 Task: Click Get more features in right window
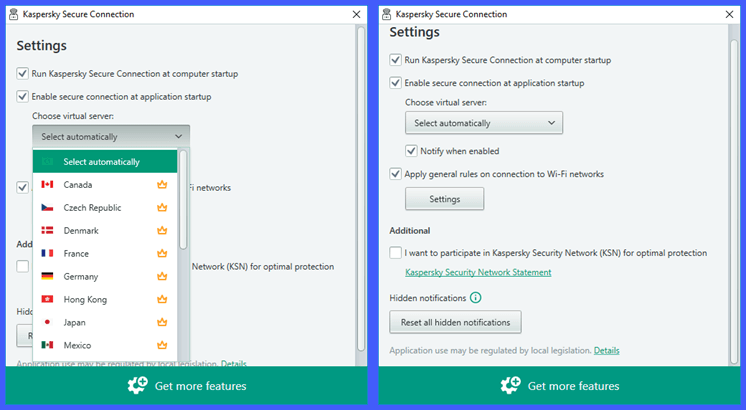coord(560,385)
